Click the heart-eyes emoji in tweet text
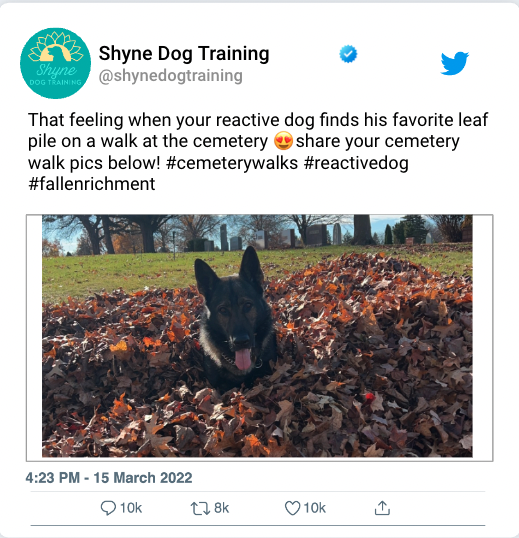Screen dimensions: 519x538 283,141
